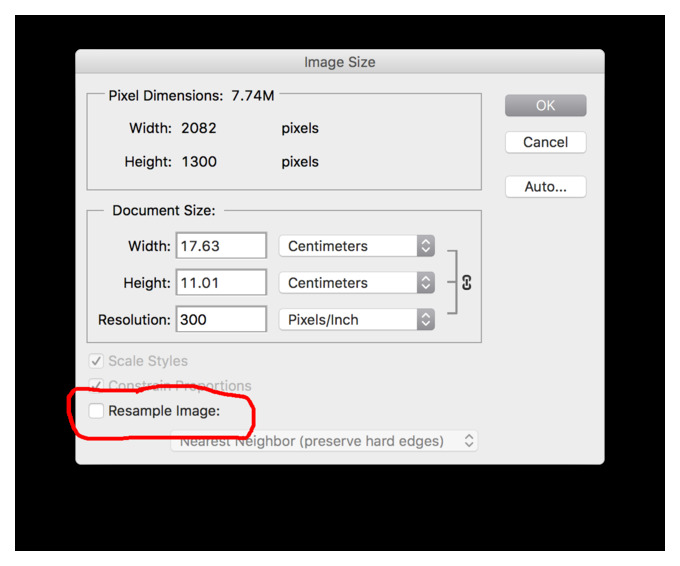Click the Width unit stepper arrows
The height and width of the screenshot is (566, 680).
(426, 246)
